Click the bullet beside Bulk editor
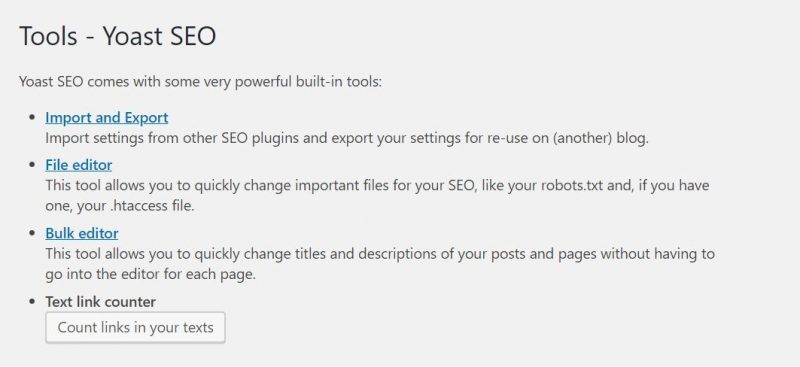 [x=33, y=233]
